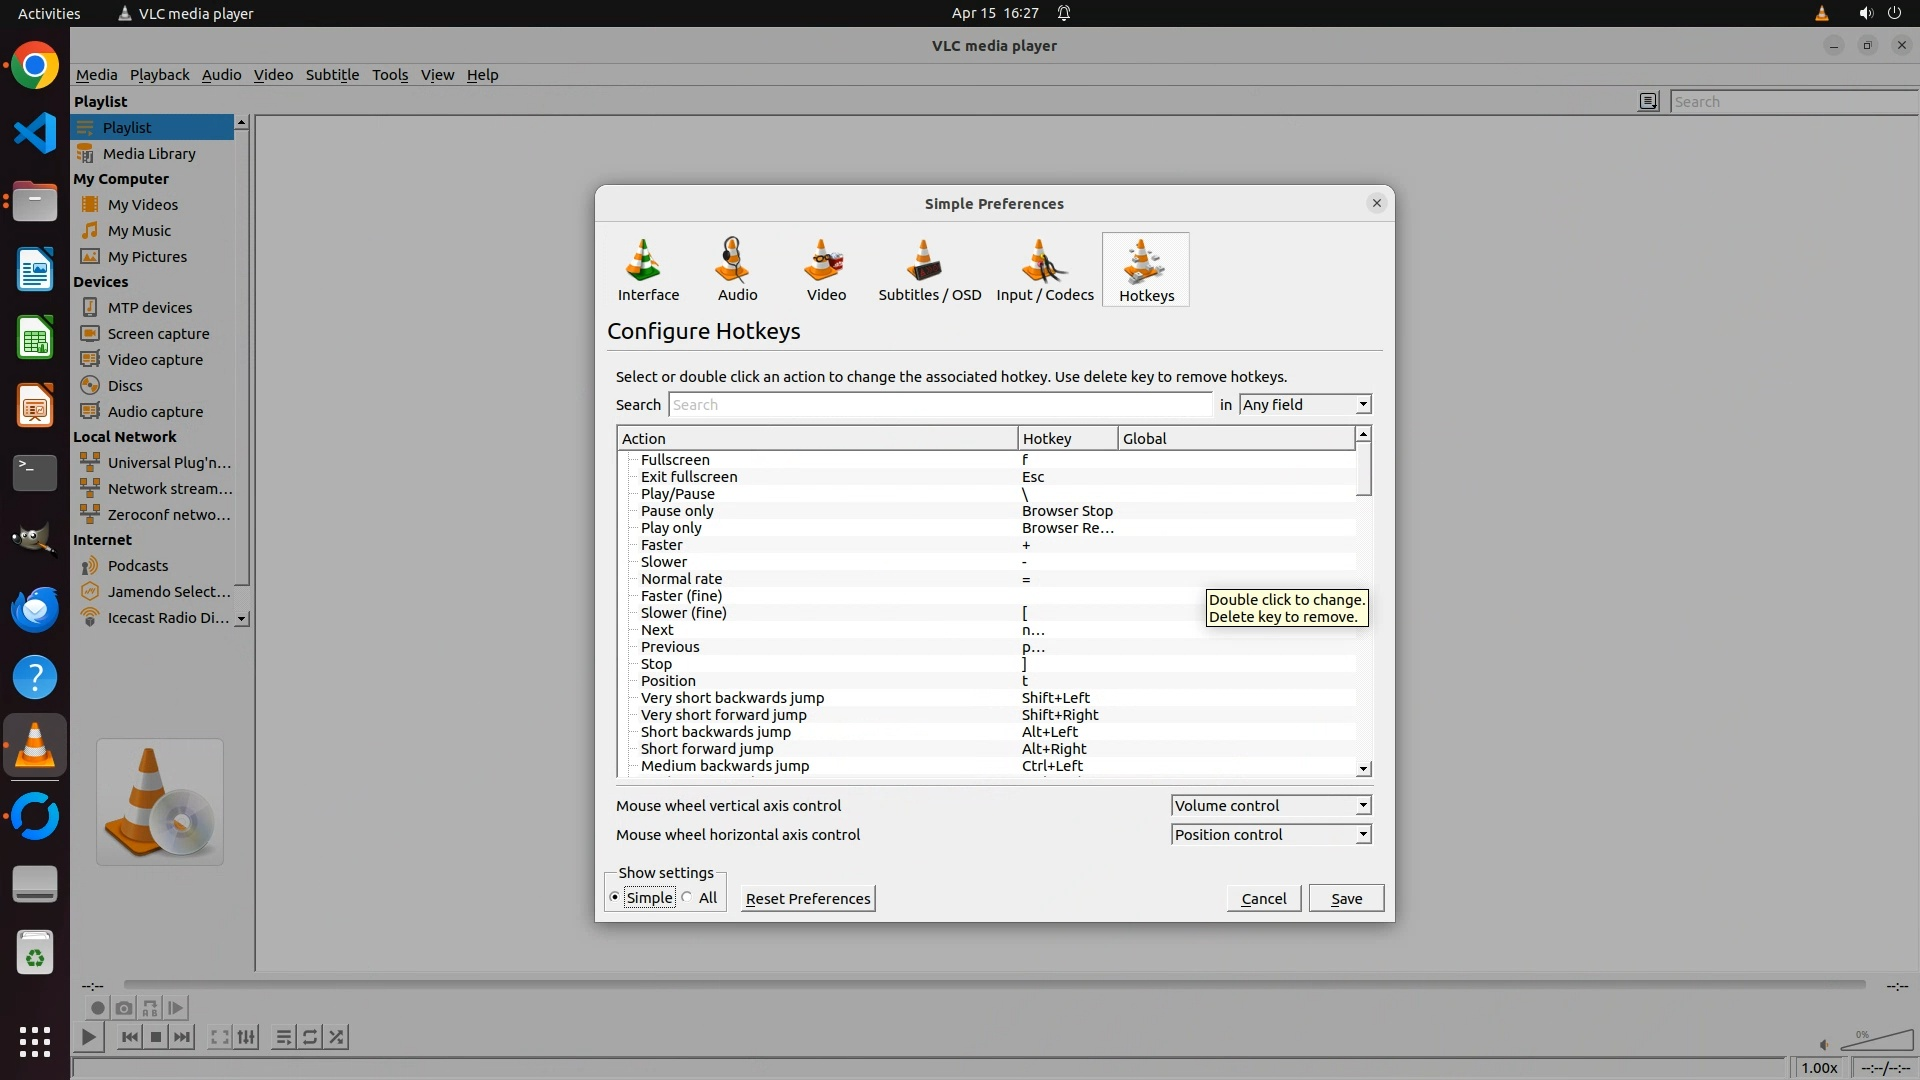
Task: Click the snapshot camera button
Action: [123, 1008]
